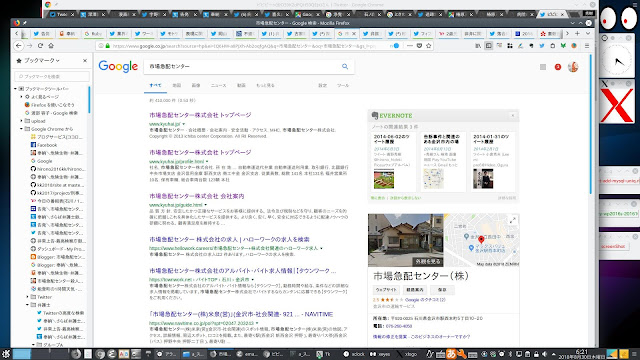Expand the Twitter bookmark folder
This screenshot has width=640, height=360.
(28, 297)
